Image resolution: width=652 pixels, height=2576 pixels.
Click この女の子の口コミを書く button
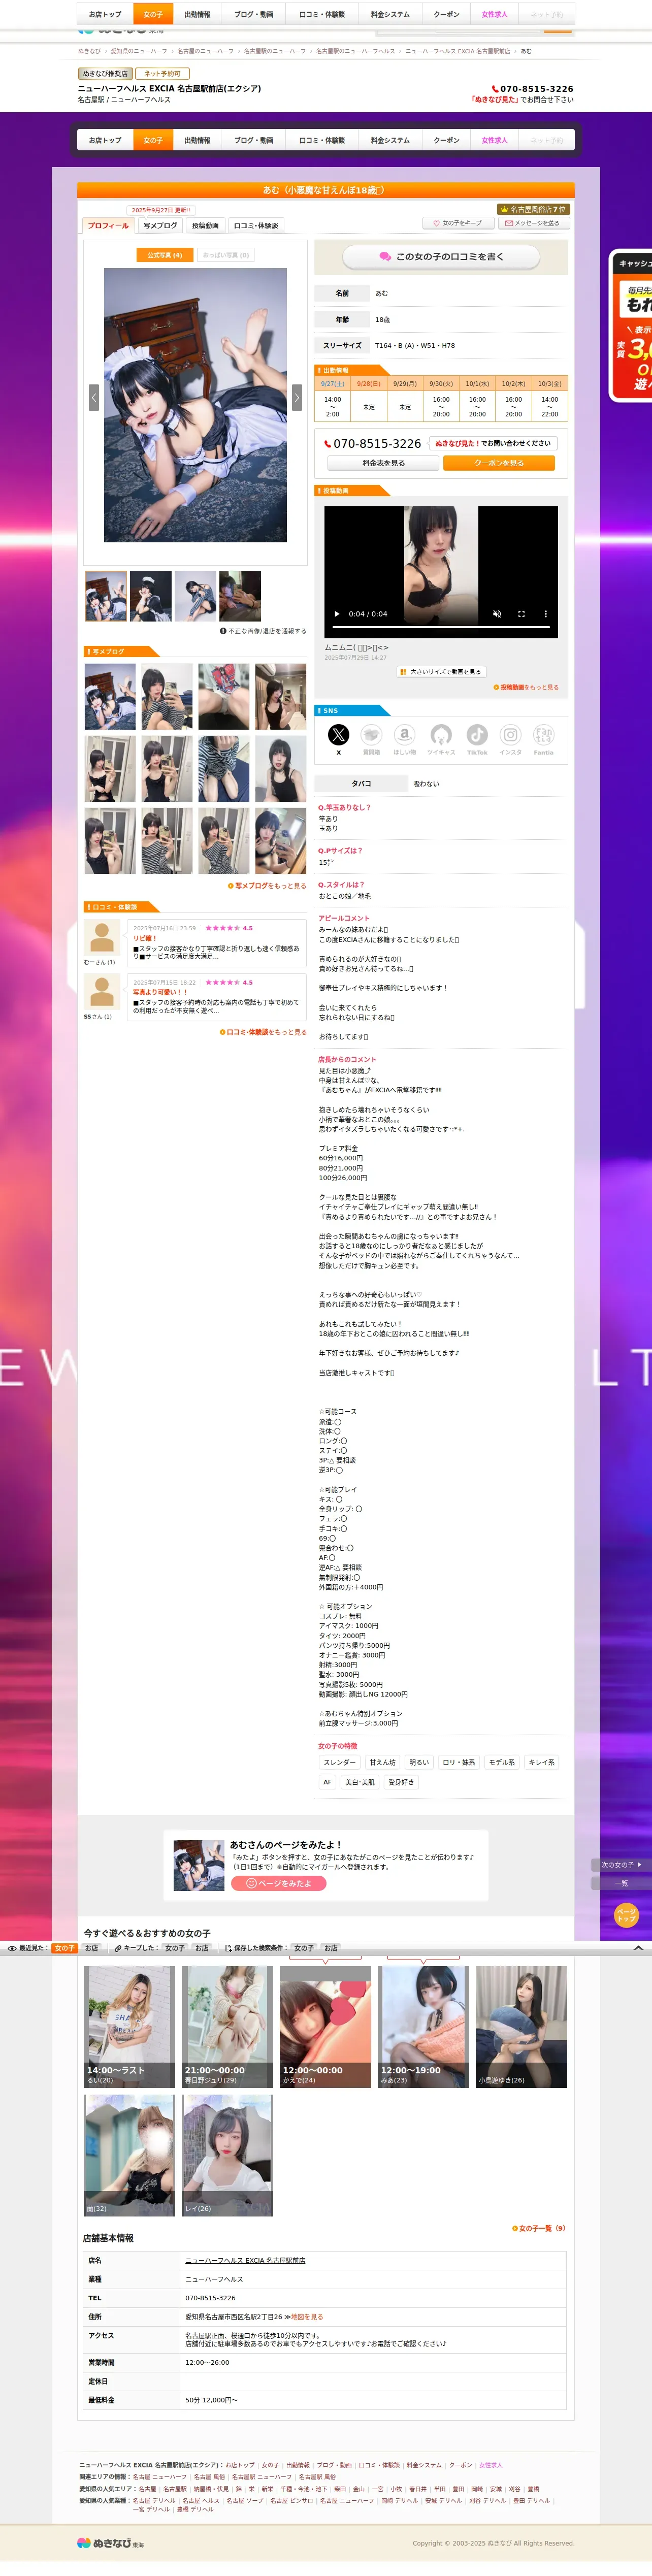[x=441, y=257]
